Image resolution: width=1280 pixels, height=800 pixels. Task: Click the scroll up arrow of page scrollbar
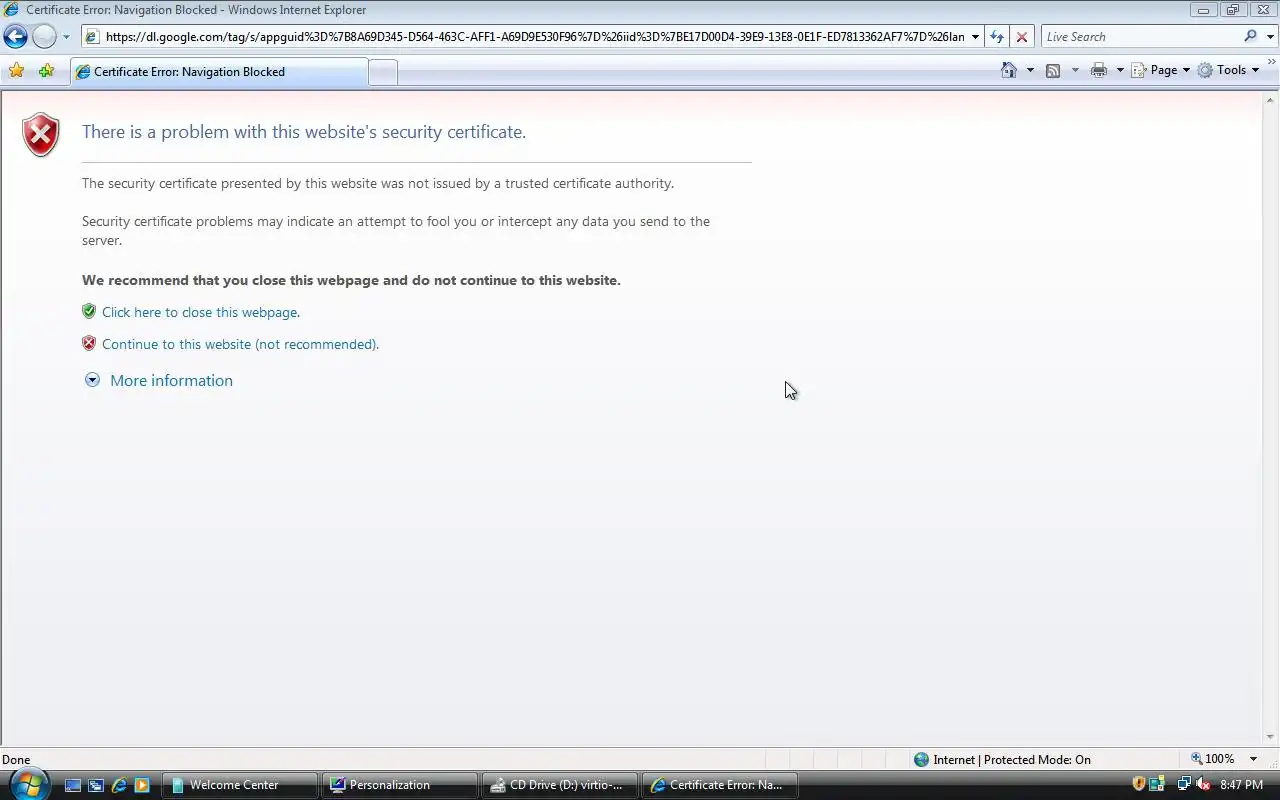(1271, 100)
